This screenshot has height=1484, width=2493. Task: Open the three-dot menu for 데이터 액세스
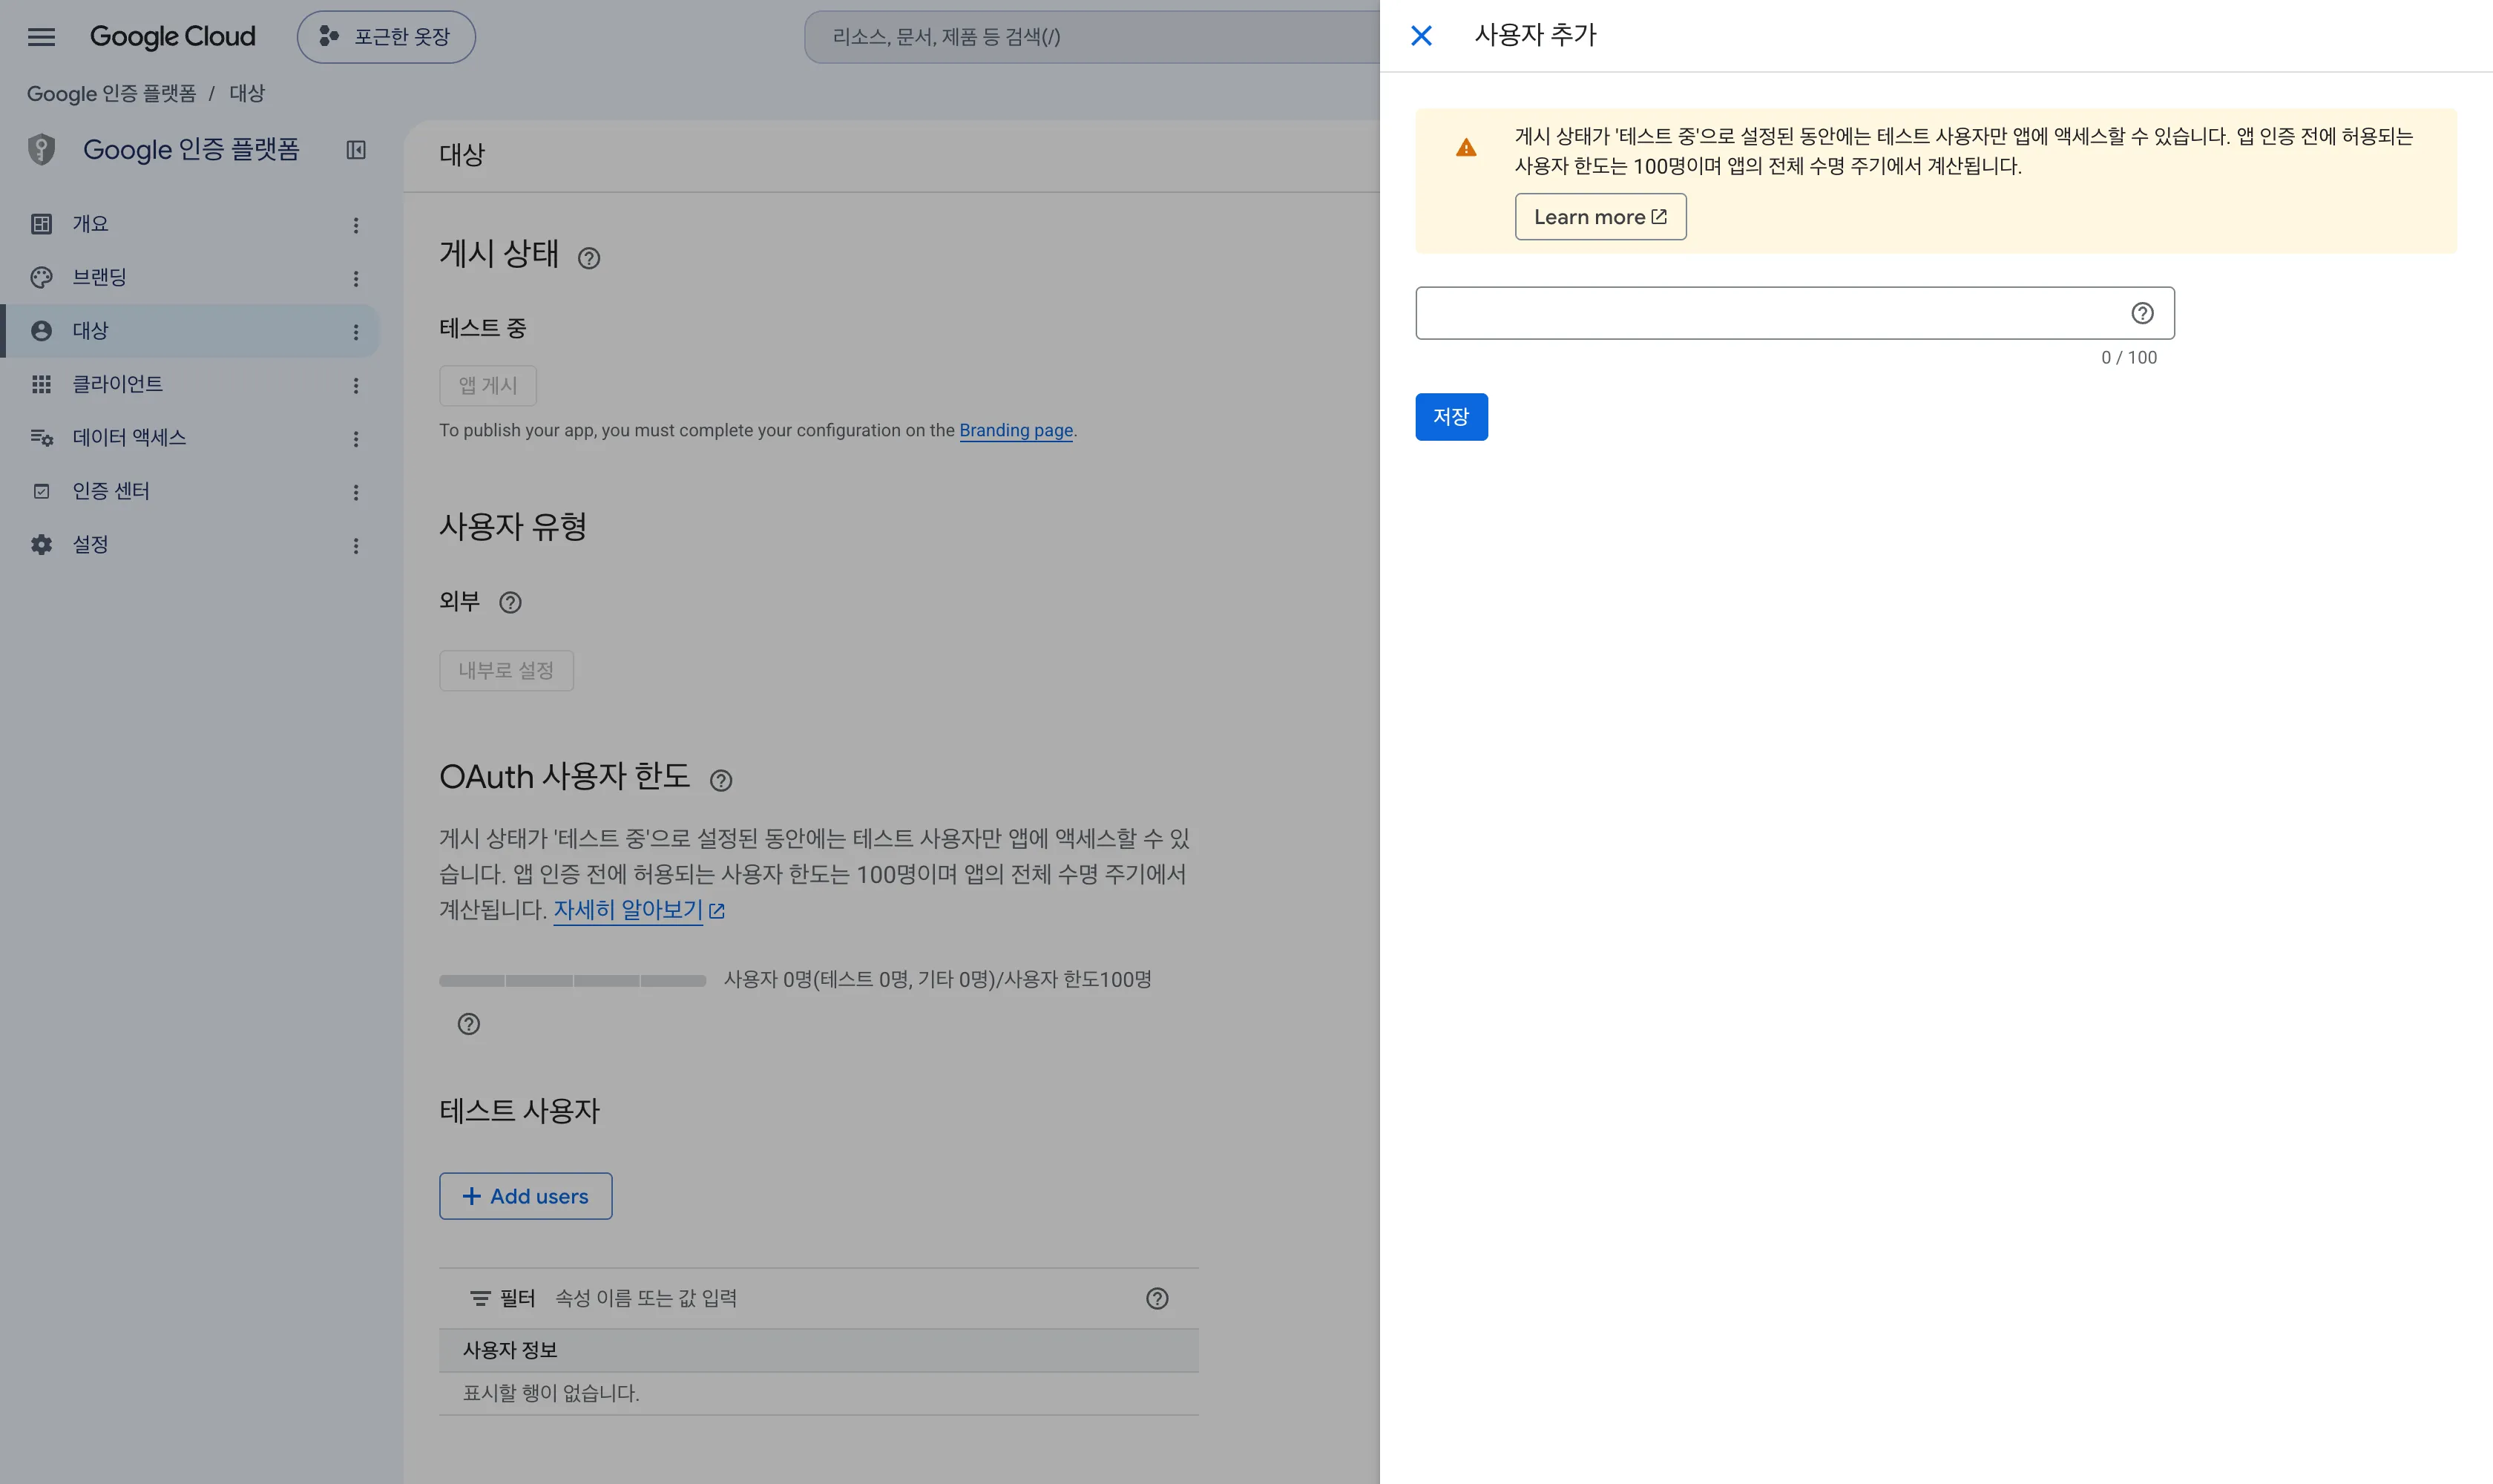click(356, 439)
